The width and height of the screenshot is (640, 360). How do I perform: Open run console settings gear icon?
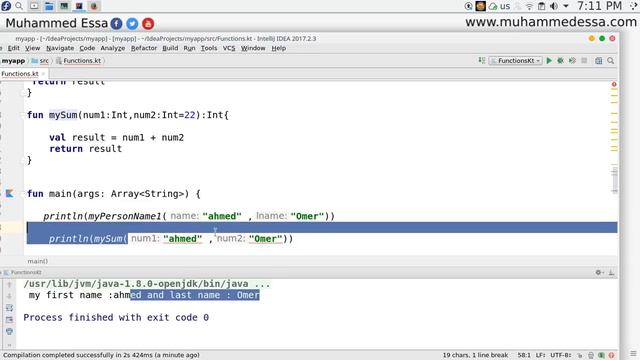pyautogui.click(x=599, y=272)
